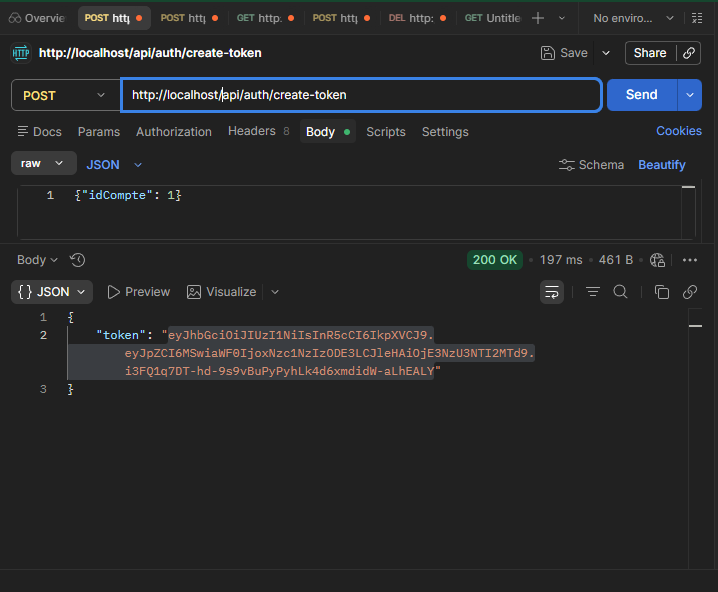Copy the request share link icon
Screen dimensions: 718x592
click(x=688, y=53)
